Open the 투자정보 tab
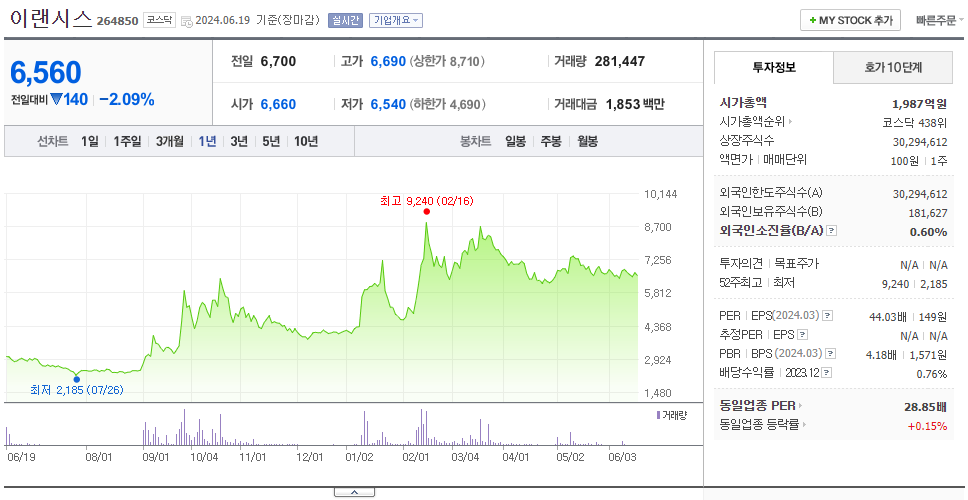Screen dimensions: 968x500 click(774, 67)
